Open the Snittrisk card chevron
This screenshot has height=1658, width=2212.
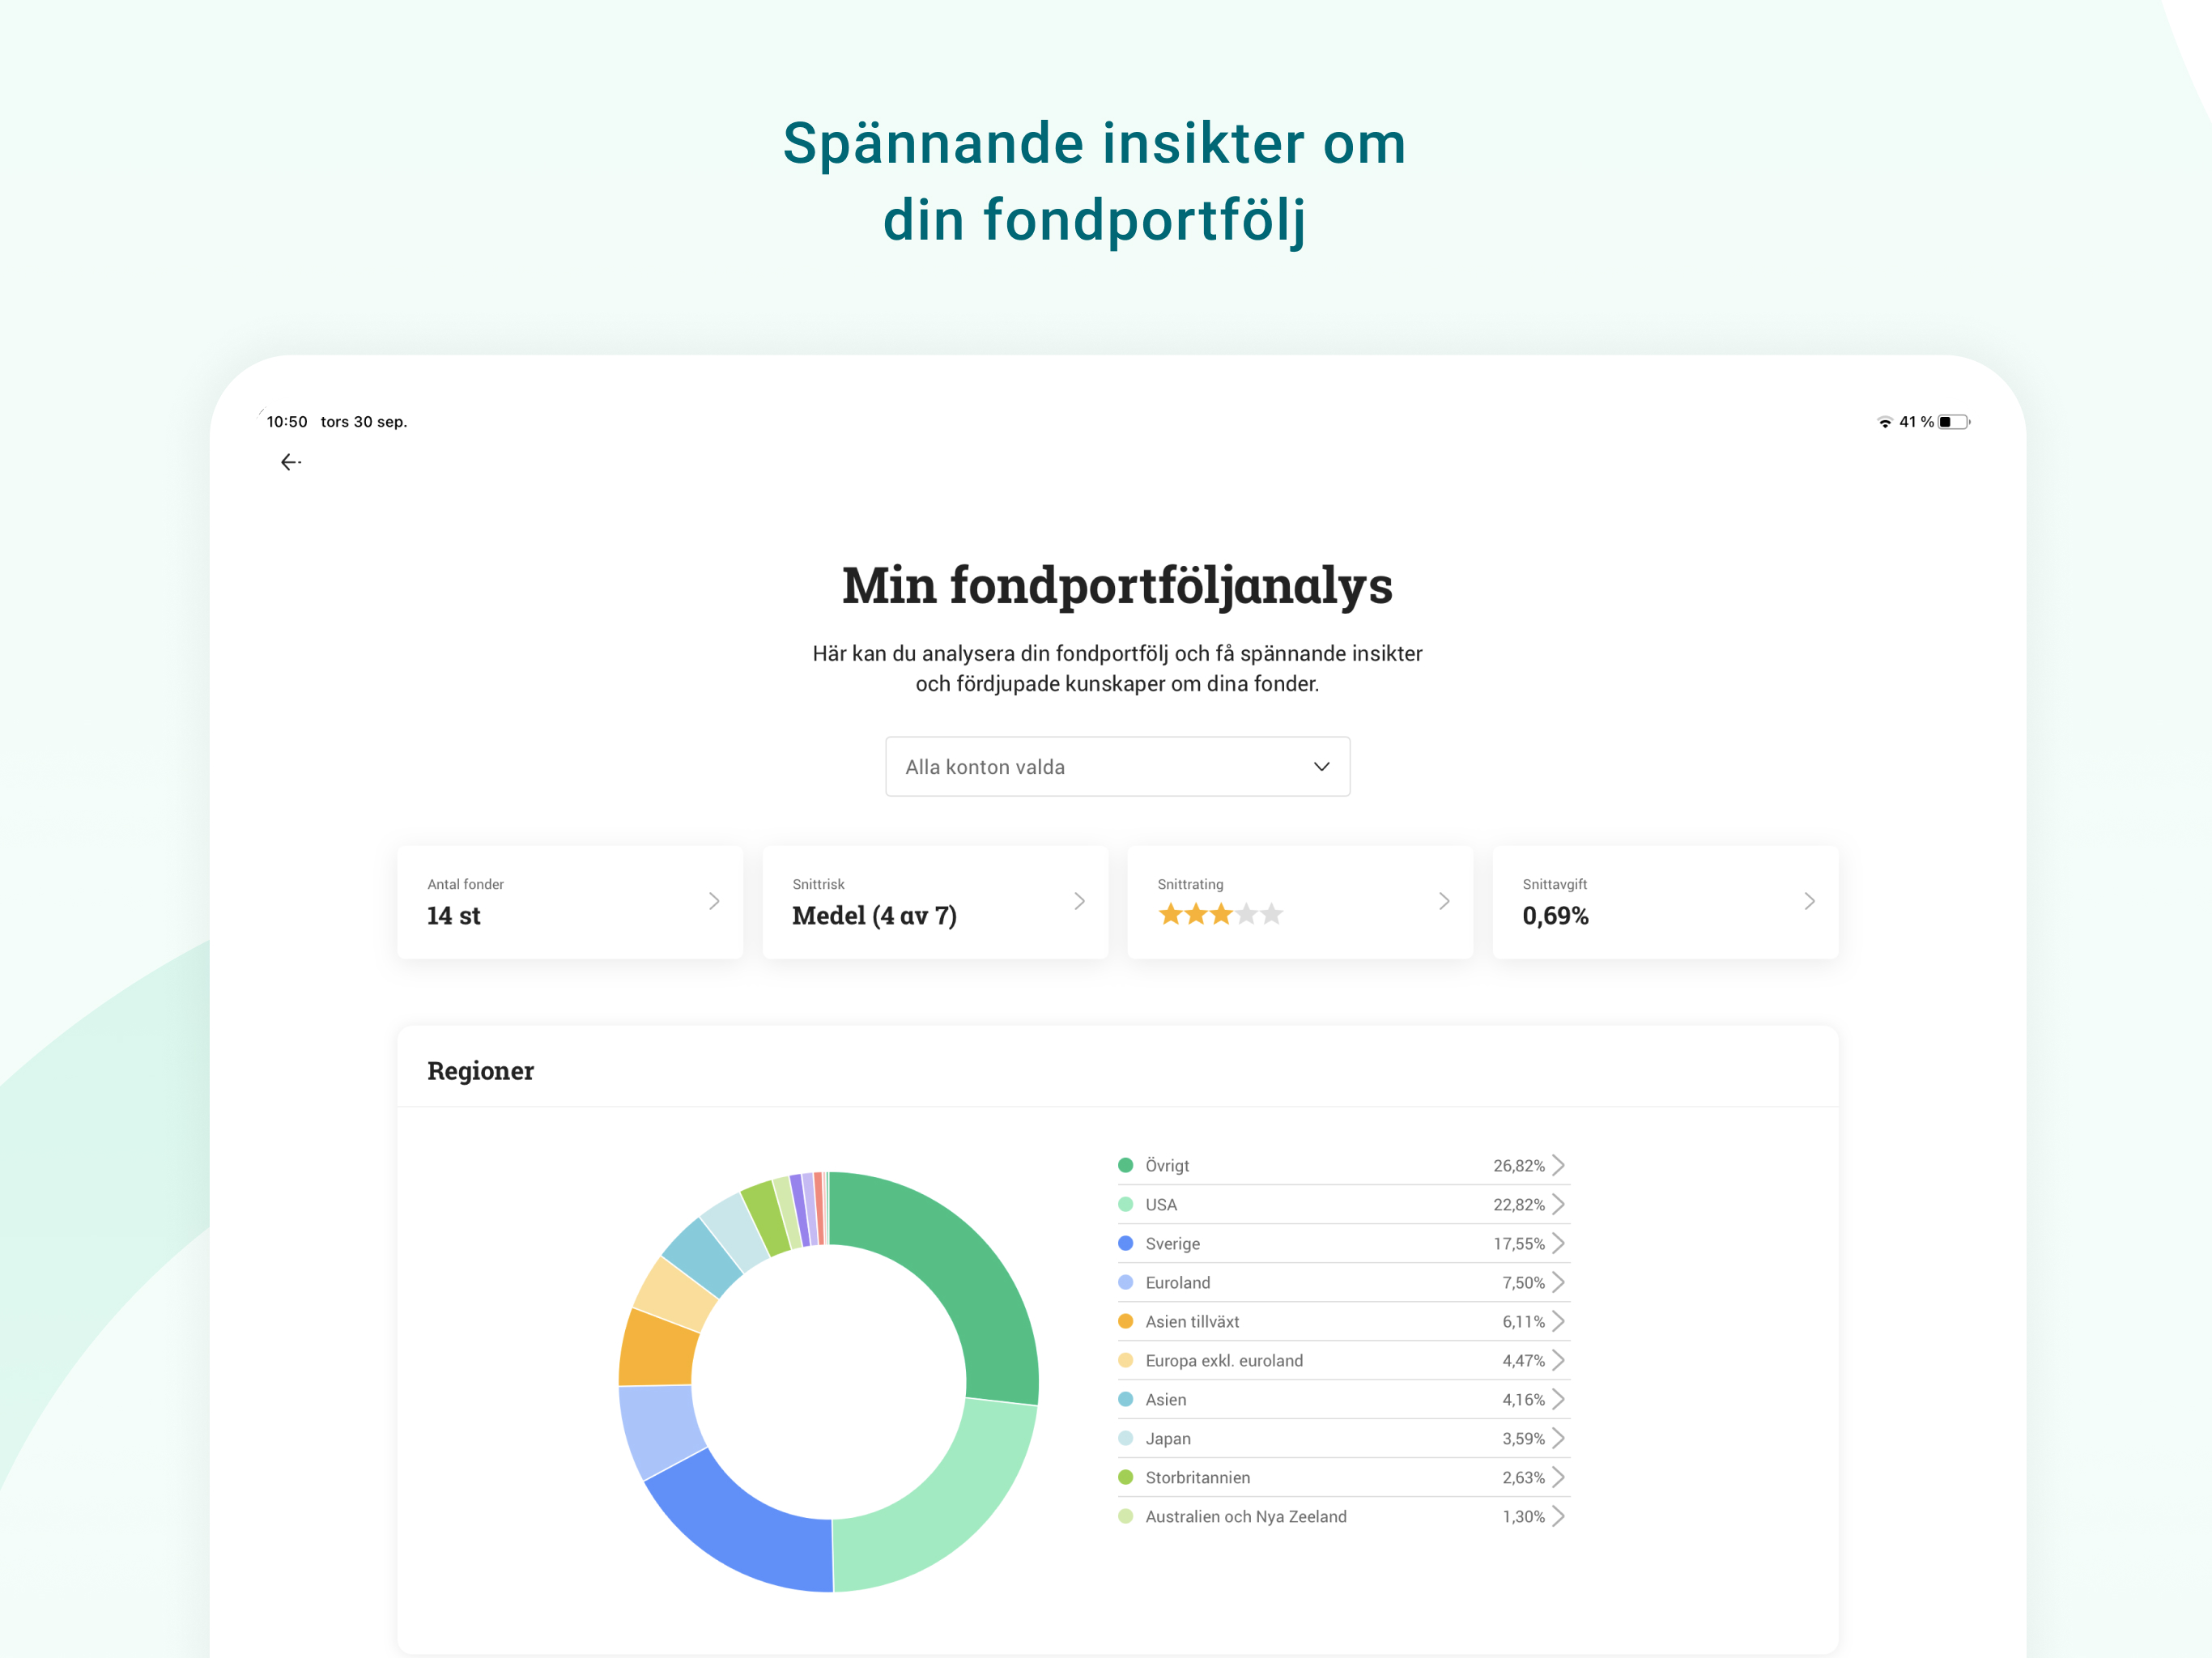[1079, 901]
